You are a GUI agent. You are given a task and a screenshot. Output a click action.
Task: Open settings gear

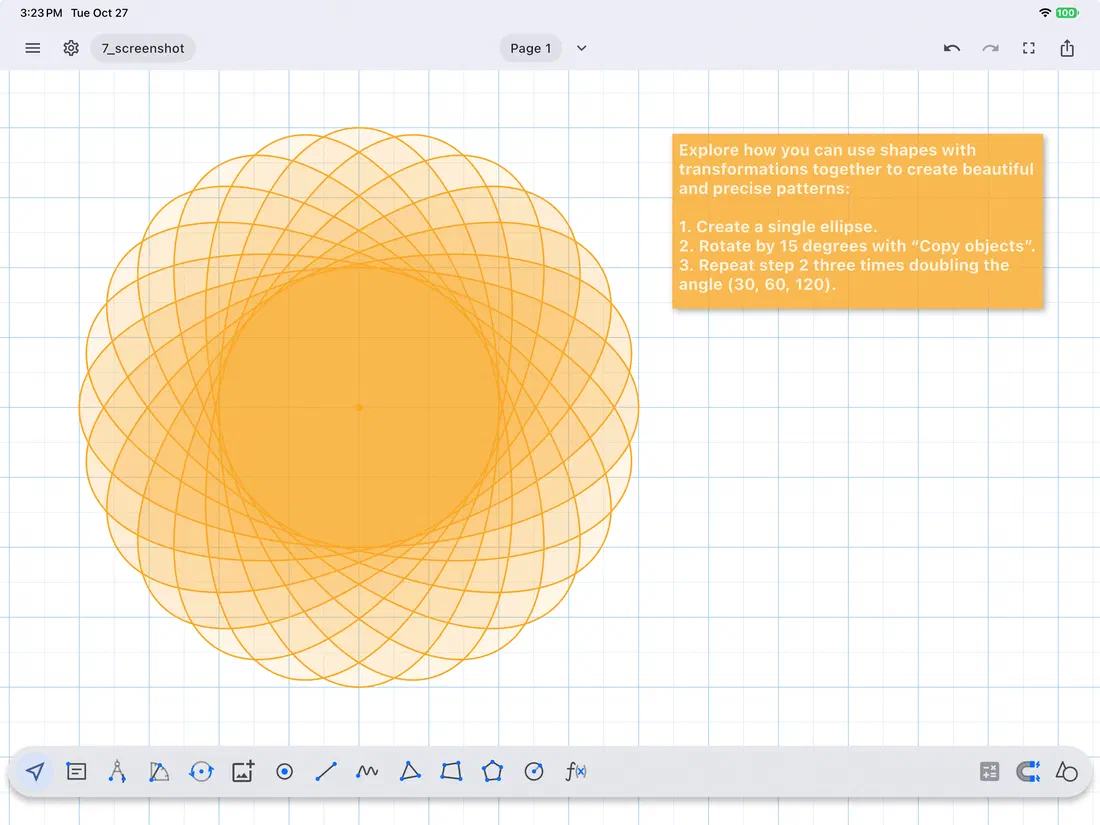pos(71,48)
